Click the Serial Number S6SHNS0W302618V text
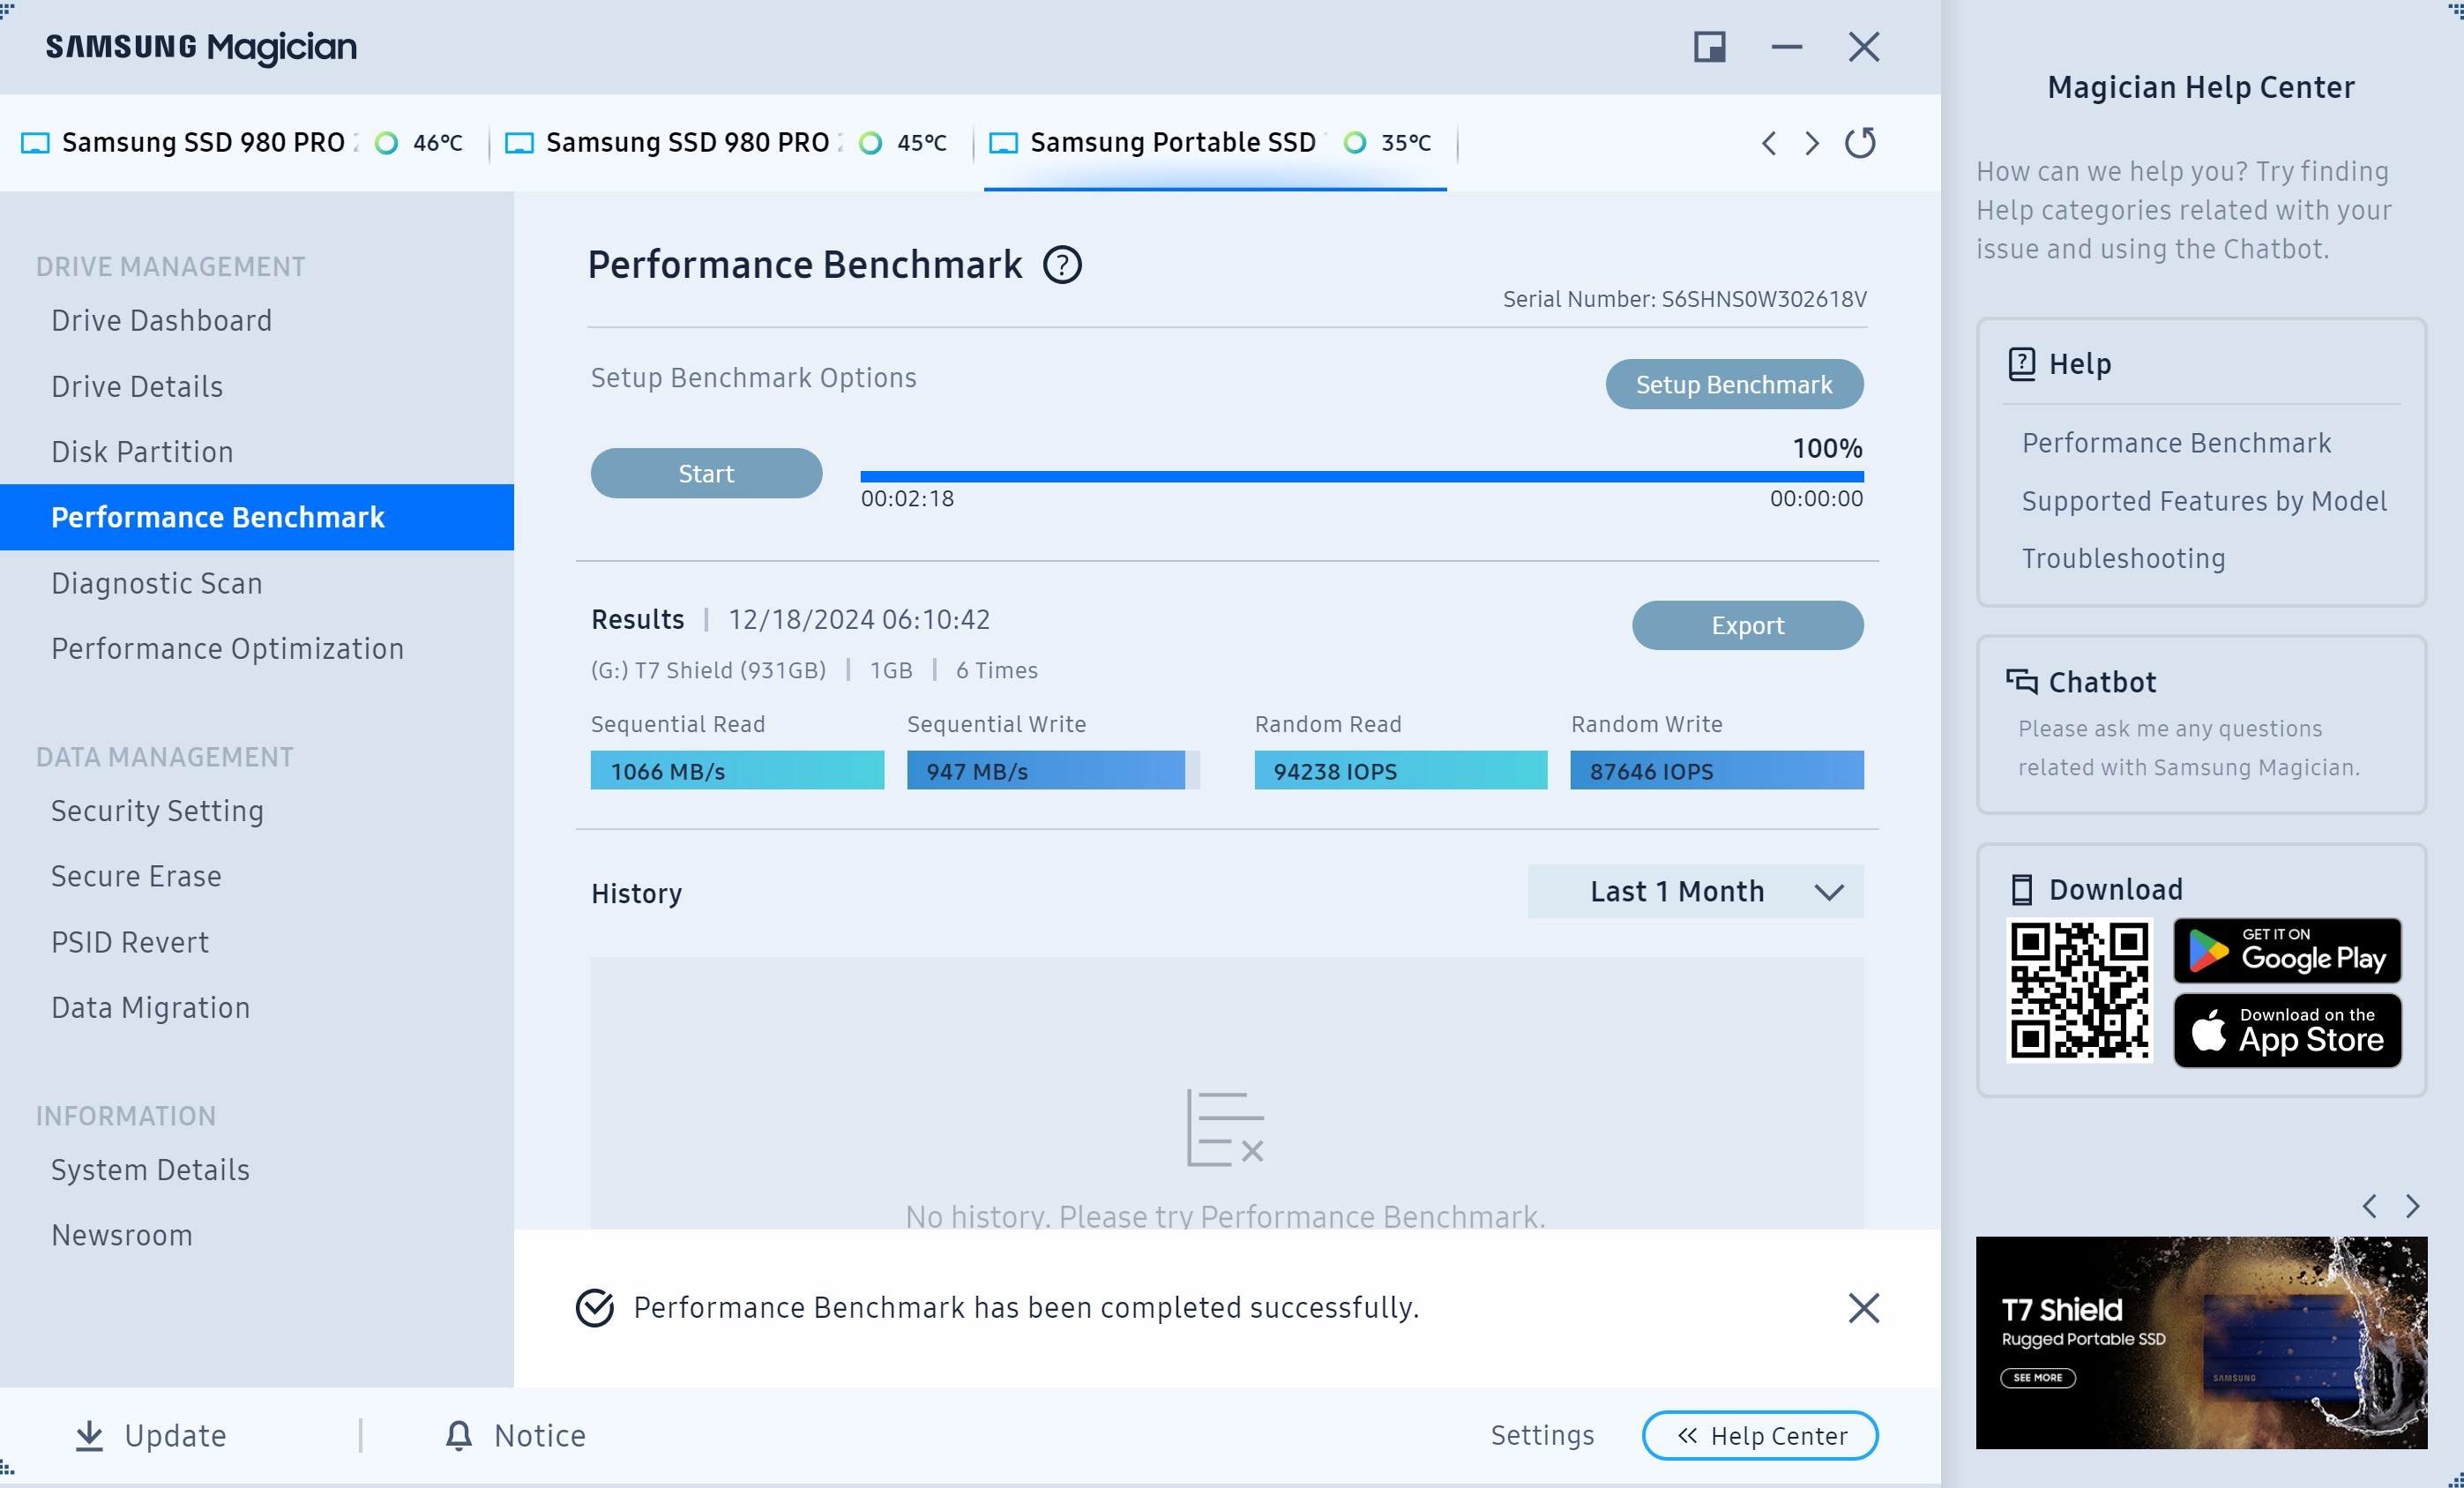Image resolution: width=2464 pixels, height=1488 pixels. 1684,299
